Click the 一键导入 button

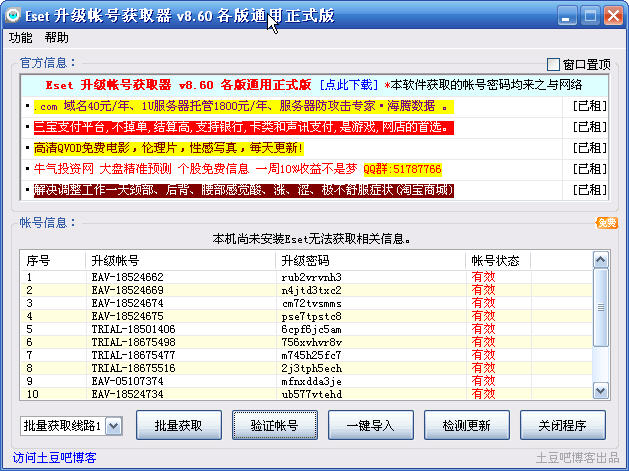pyautogui.click(x=370, y=425)
